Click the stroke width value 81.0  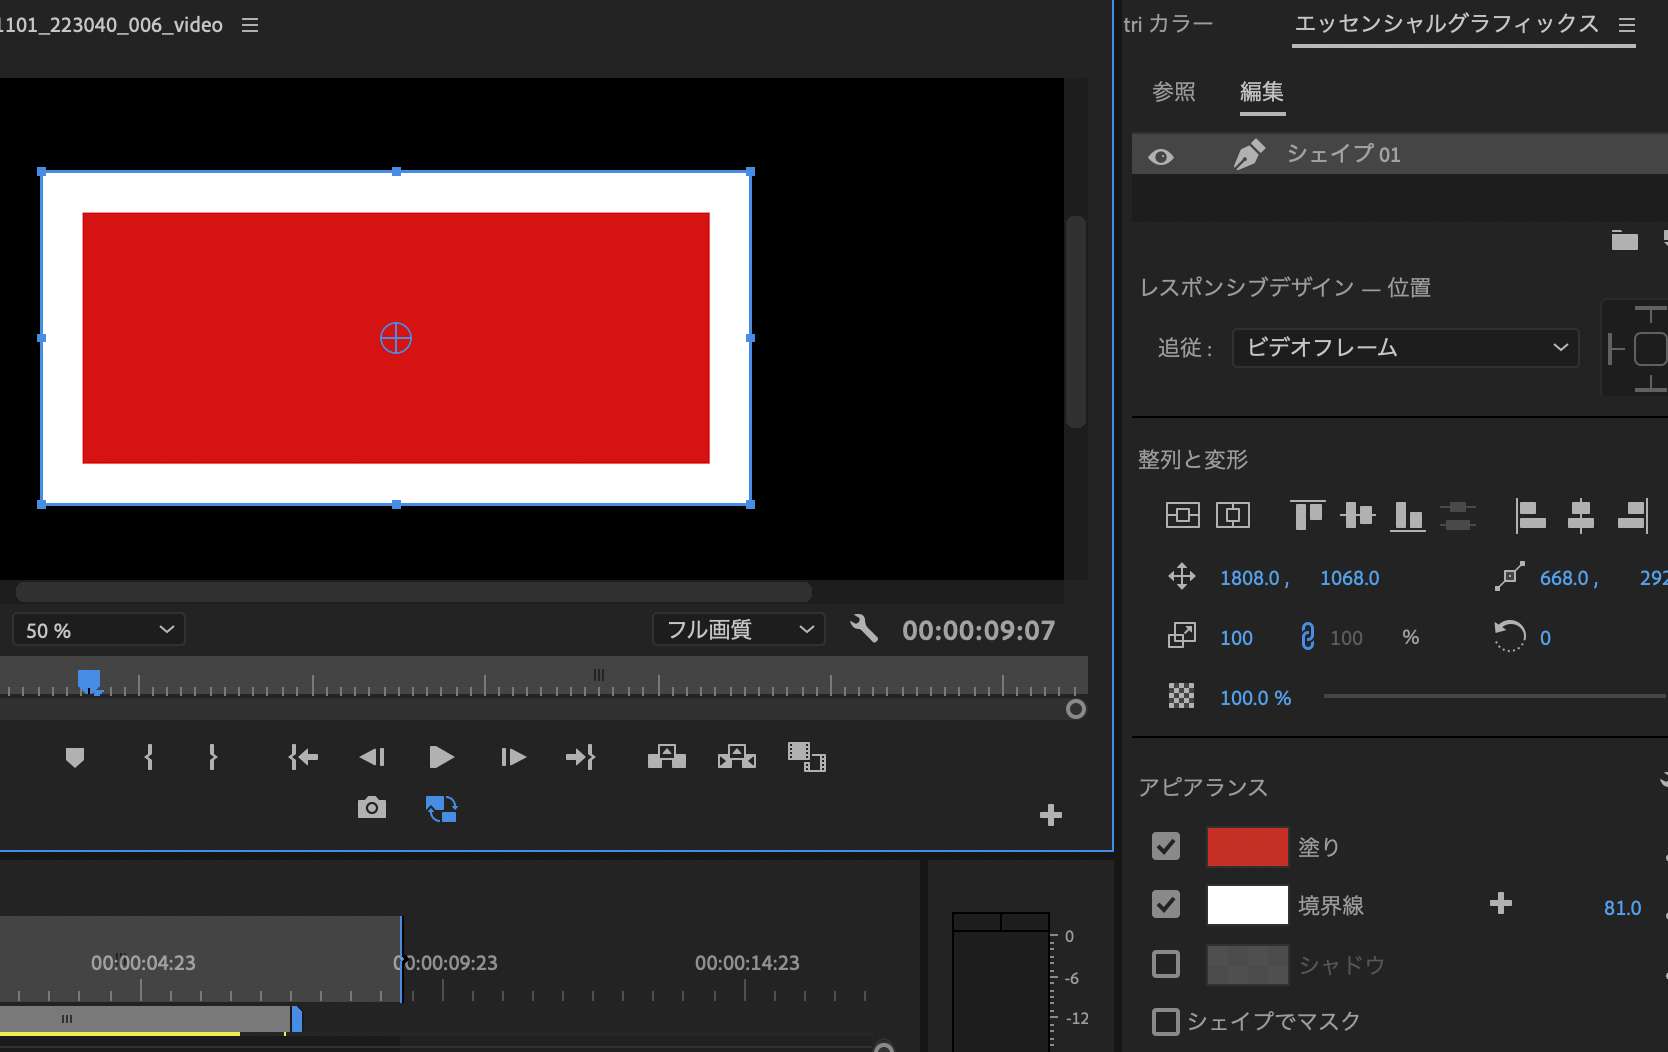[x=1623, y=908]
